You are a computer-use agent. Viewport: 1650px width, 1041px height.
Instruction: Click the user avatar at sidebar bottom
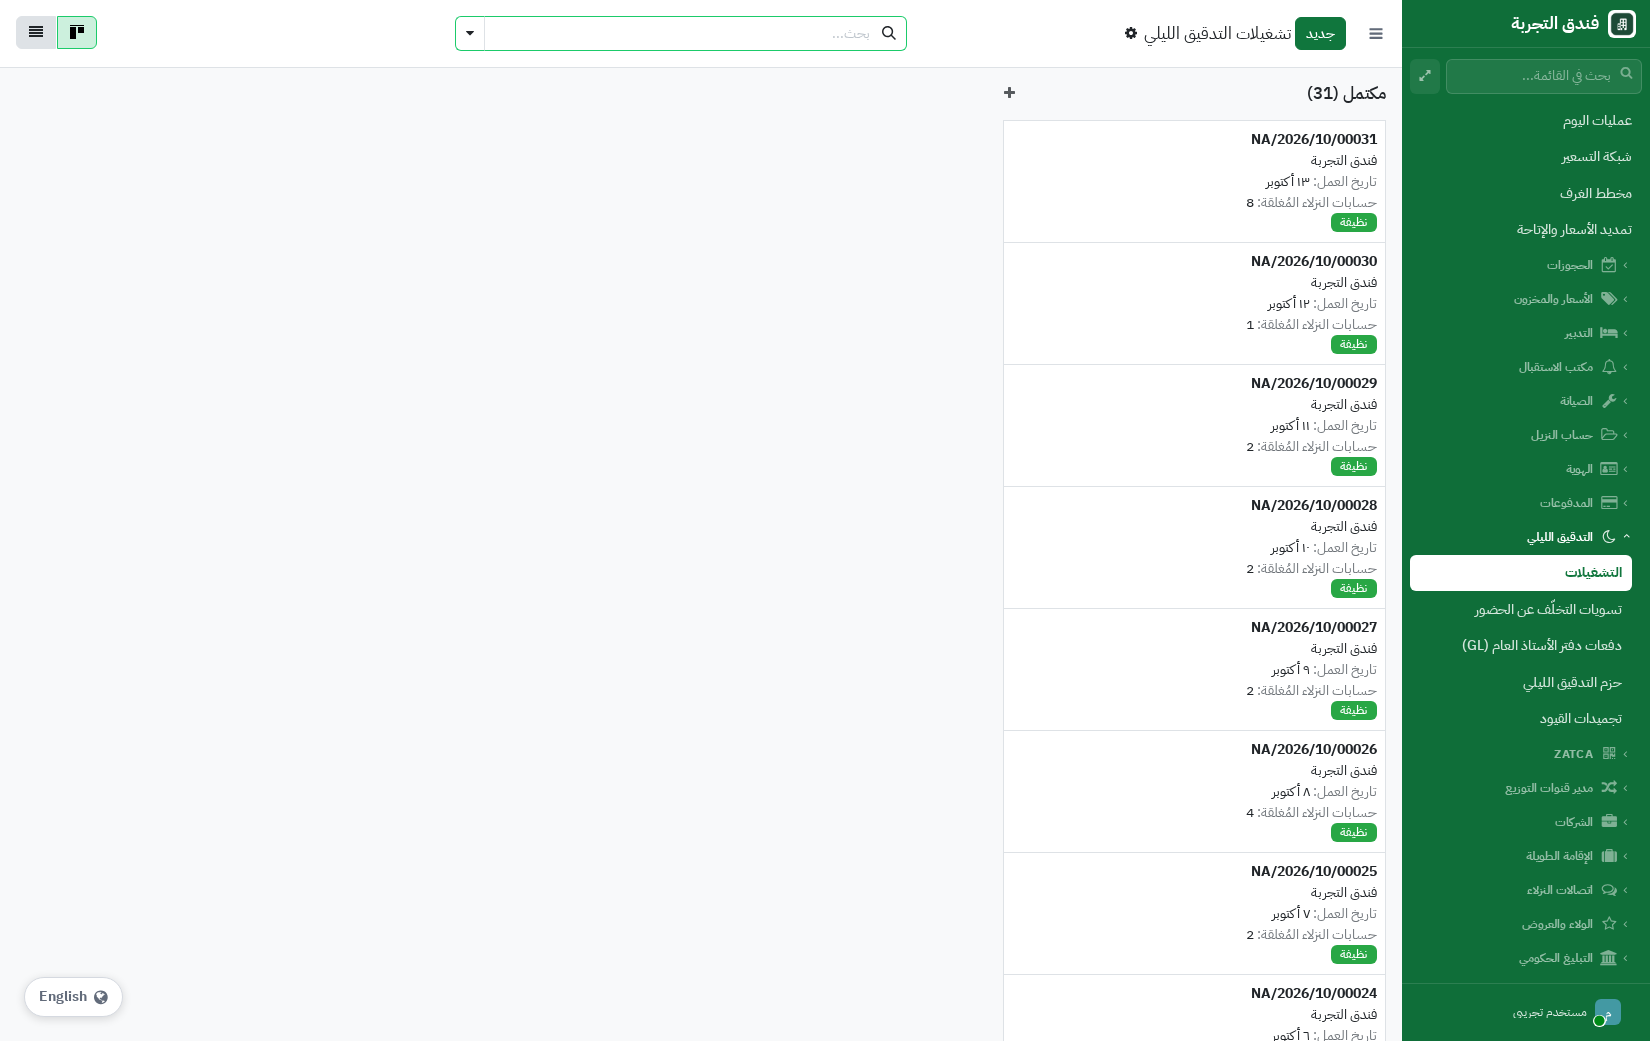click(1607, 1012)
